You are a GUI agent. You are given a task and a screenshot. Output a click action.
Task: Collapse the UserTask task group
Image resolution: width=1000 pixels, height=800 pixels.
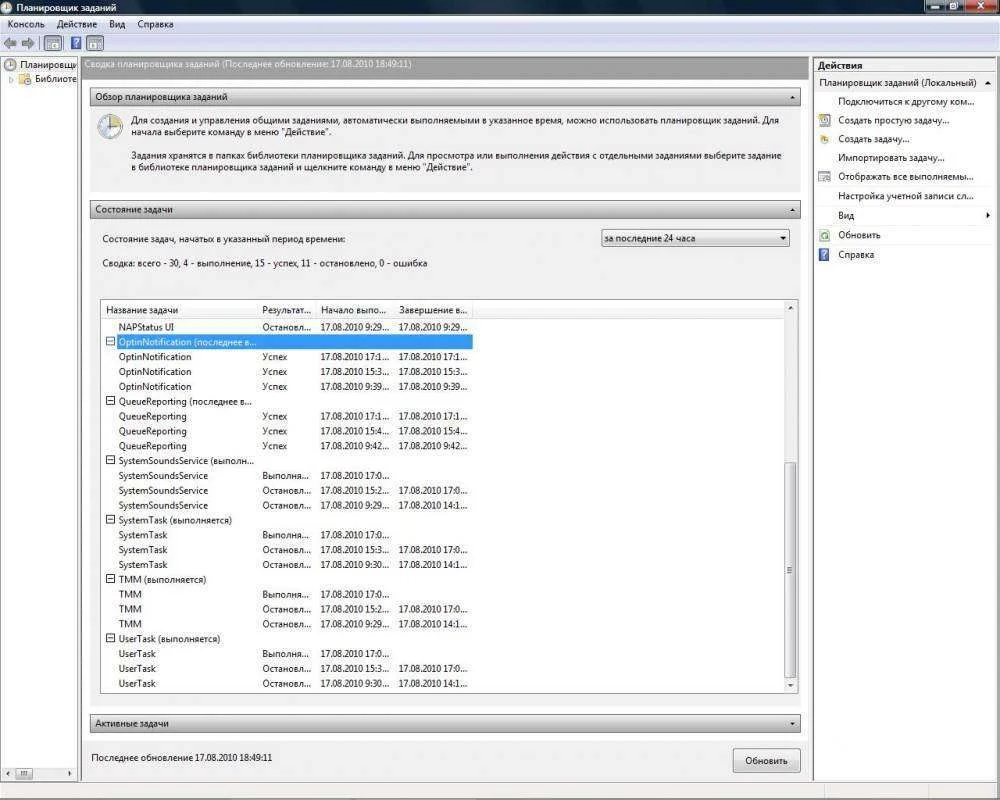tap(110, 639)
